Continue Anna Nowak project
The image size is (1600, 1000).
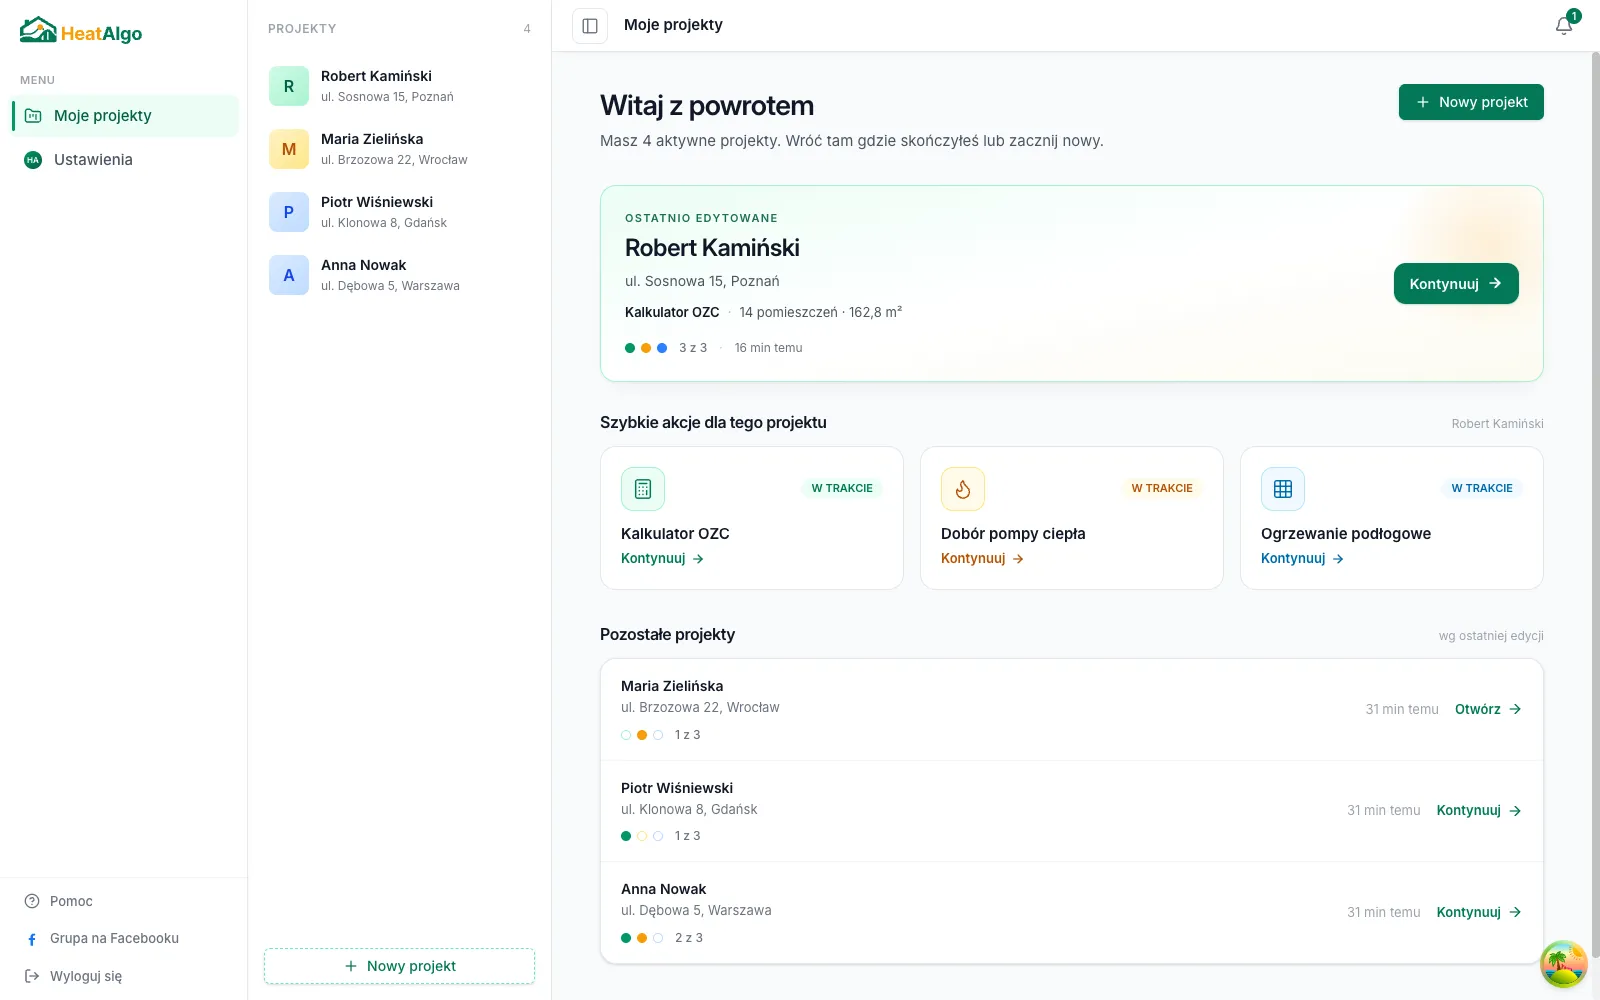(1479, 912)
